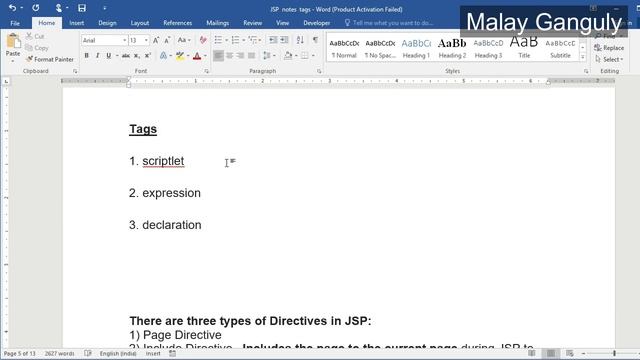Open the font size dropdown

146,40
